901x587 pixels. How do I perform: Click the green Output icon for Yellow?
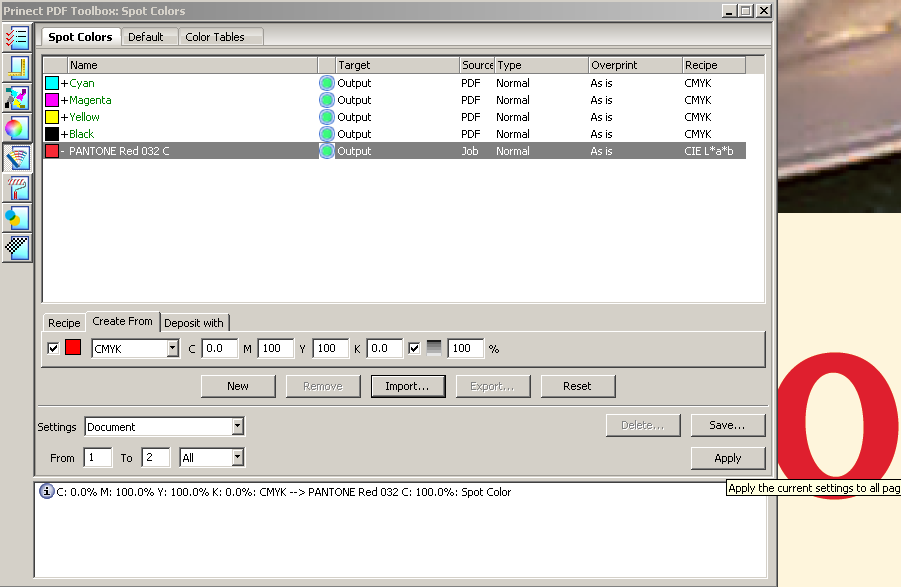[327, 117]
